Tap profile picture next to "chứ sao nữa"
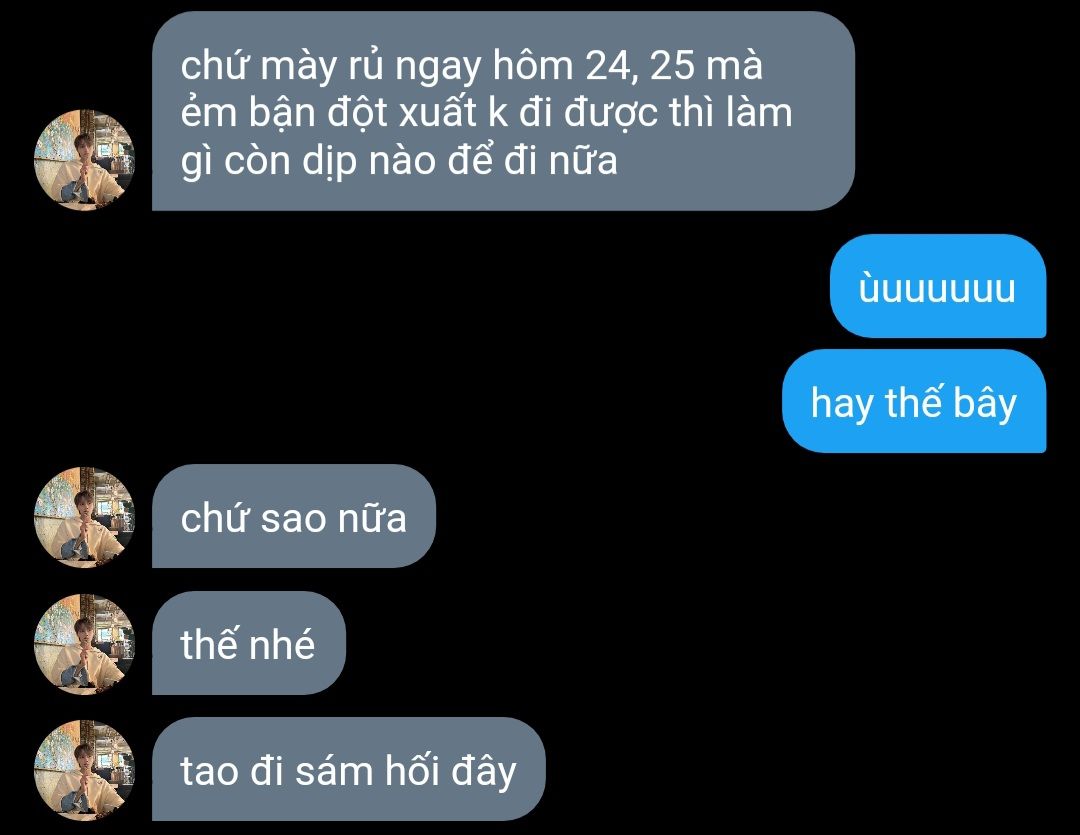The height and width of the screenshot is (835, 1080). click(85, 517)
